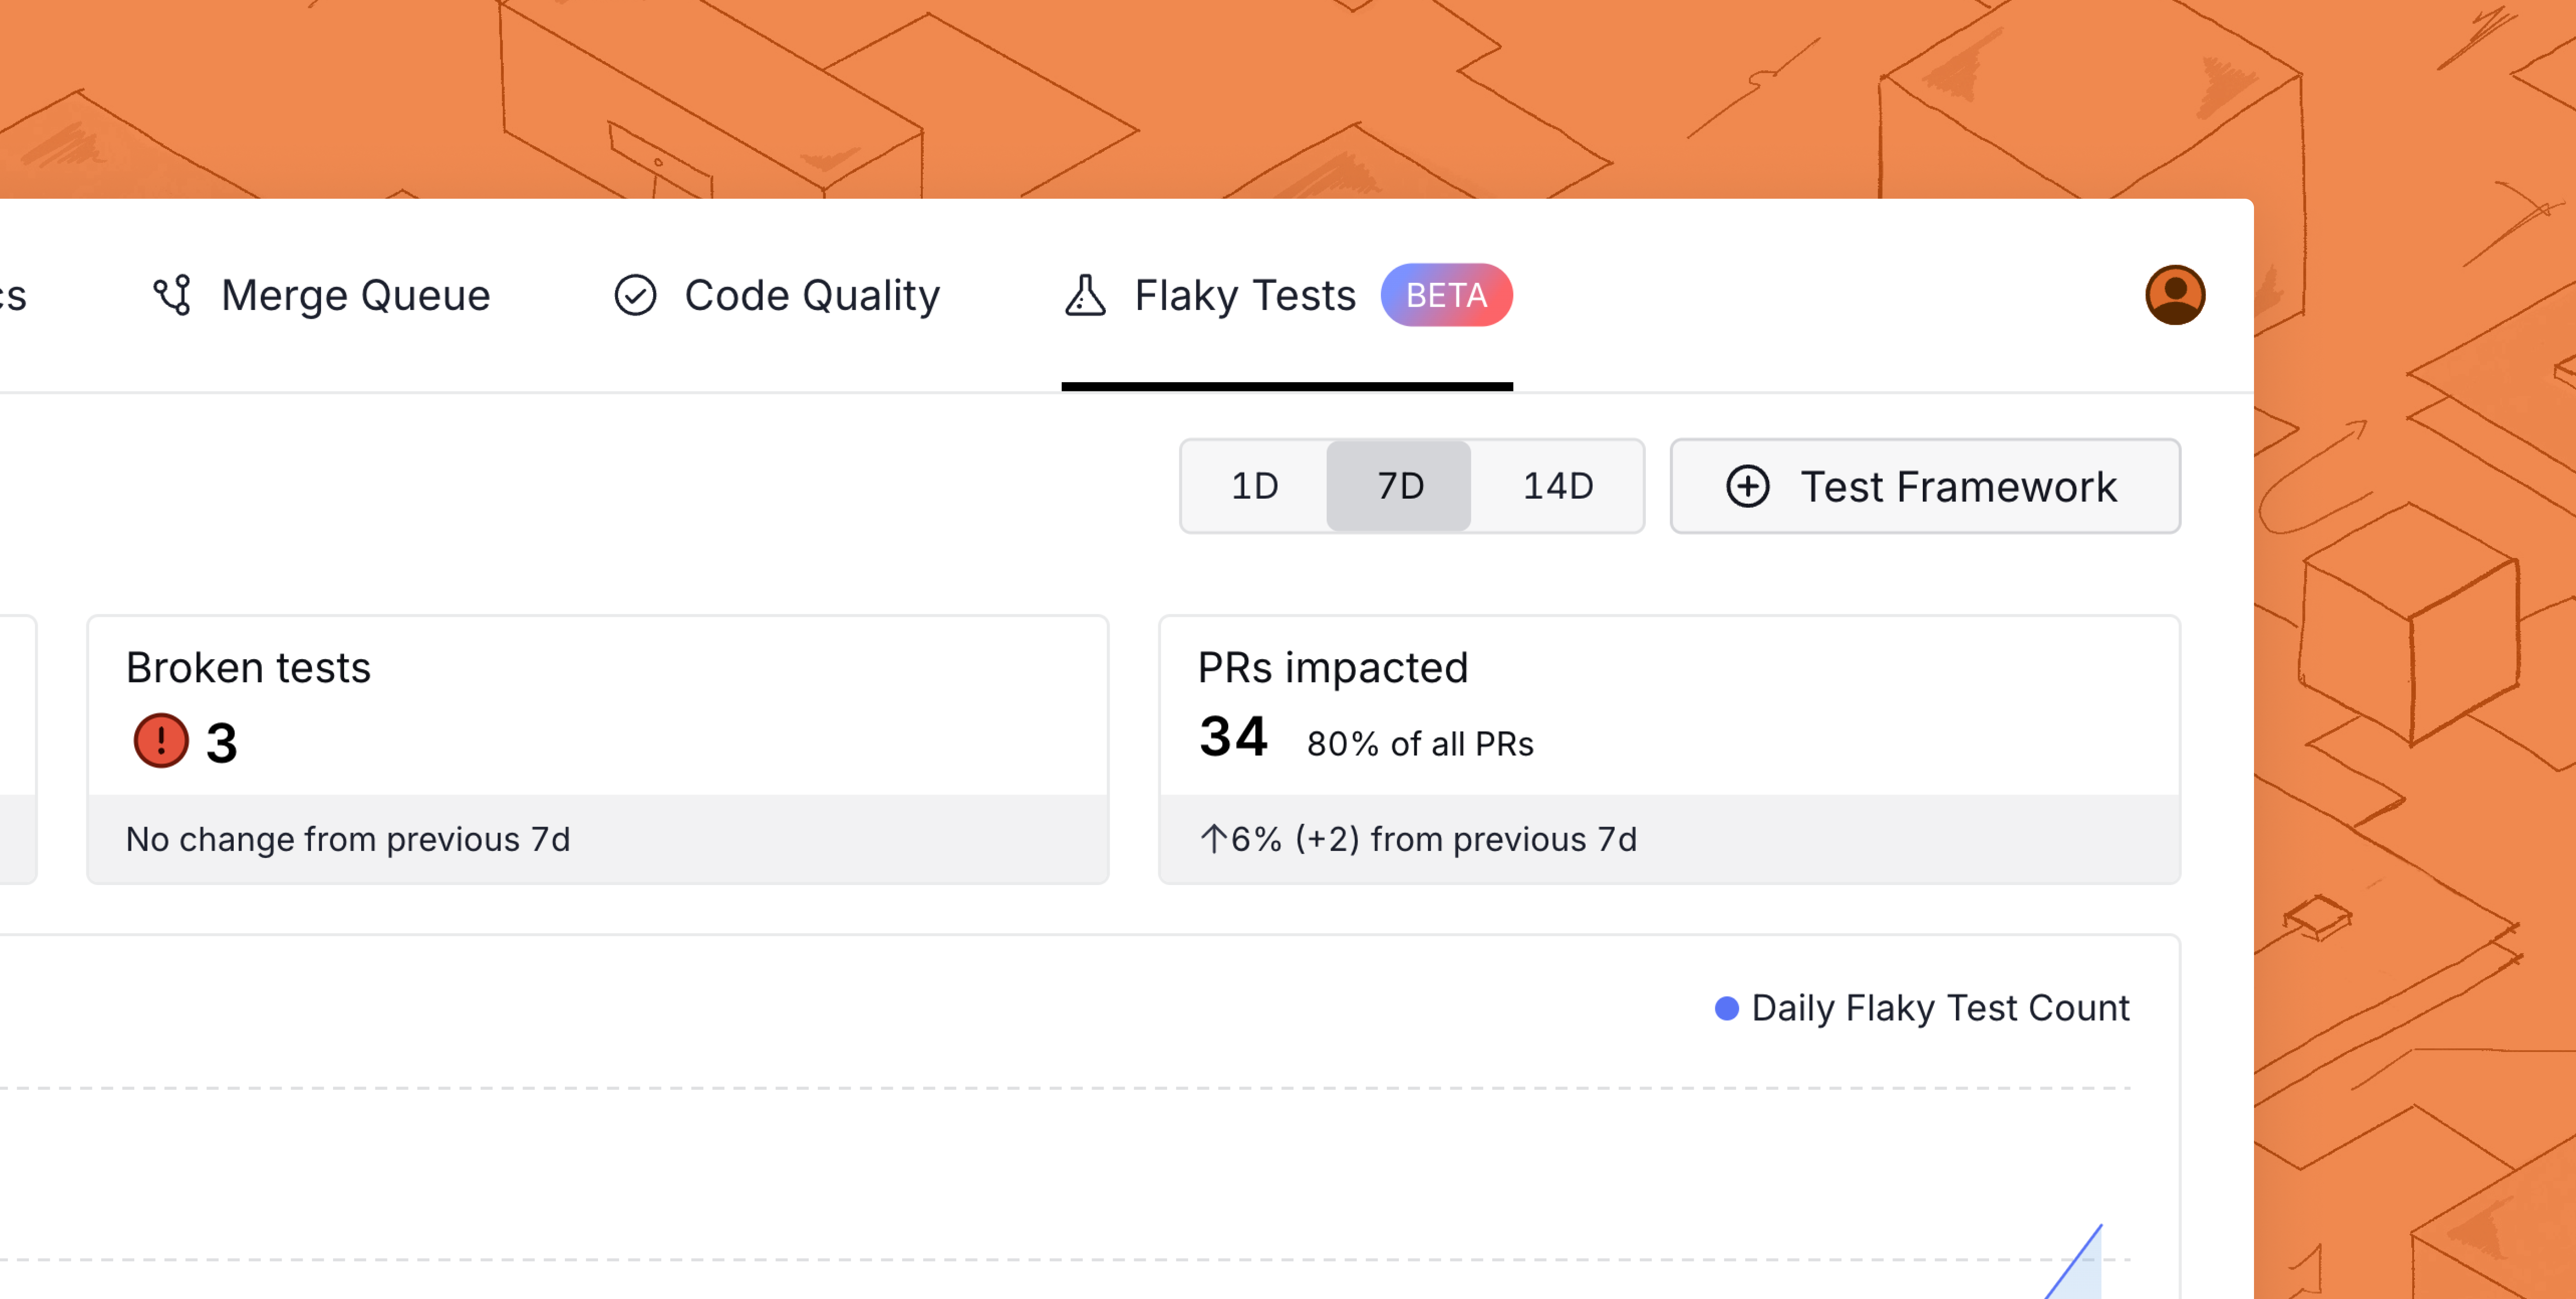Screen dimensions: 2576x1299
Task: Select the 7D time range
Action: click(x=1399, y=486)
